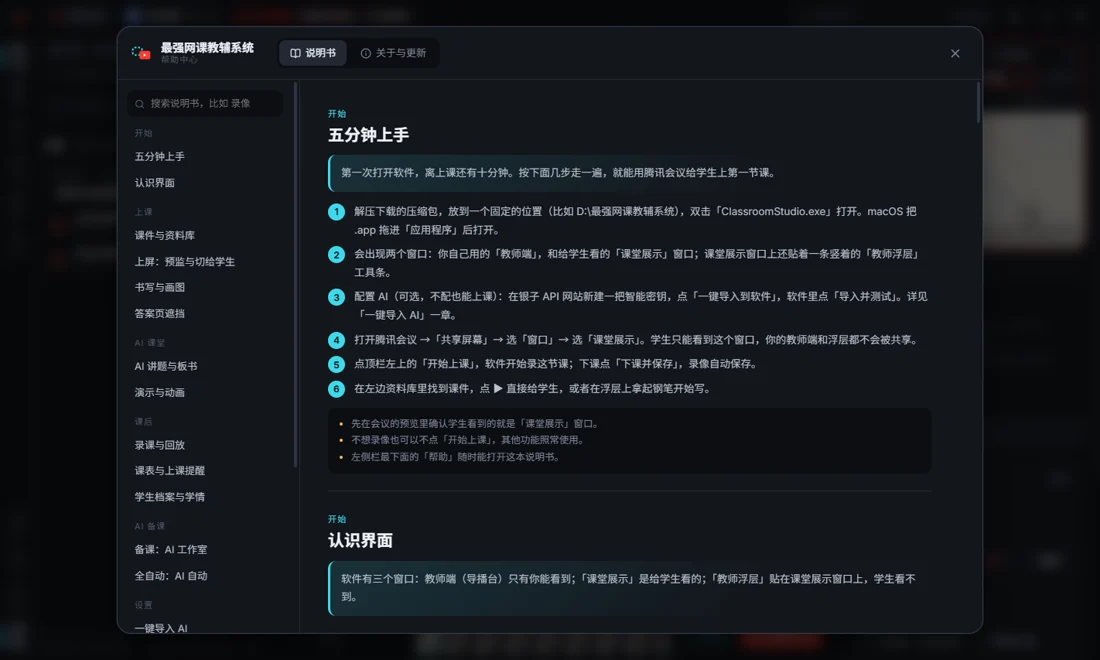
Task: Click the 认识界面 heading in content
Action: pos(361,540)
